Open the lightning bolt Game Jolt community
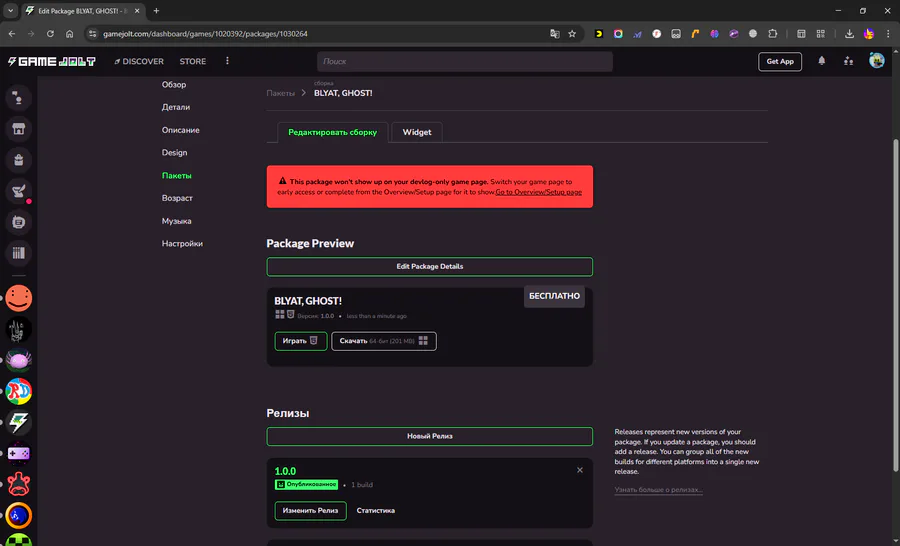The height and width of the screenshot is (546, 900). [x=18, y=423]
